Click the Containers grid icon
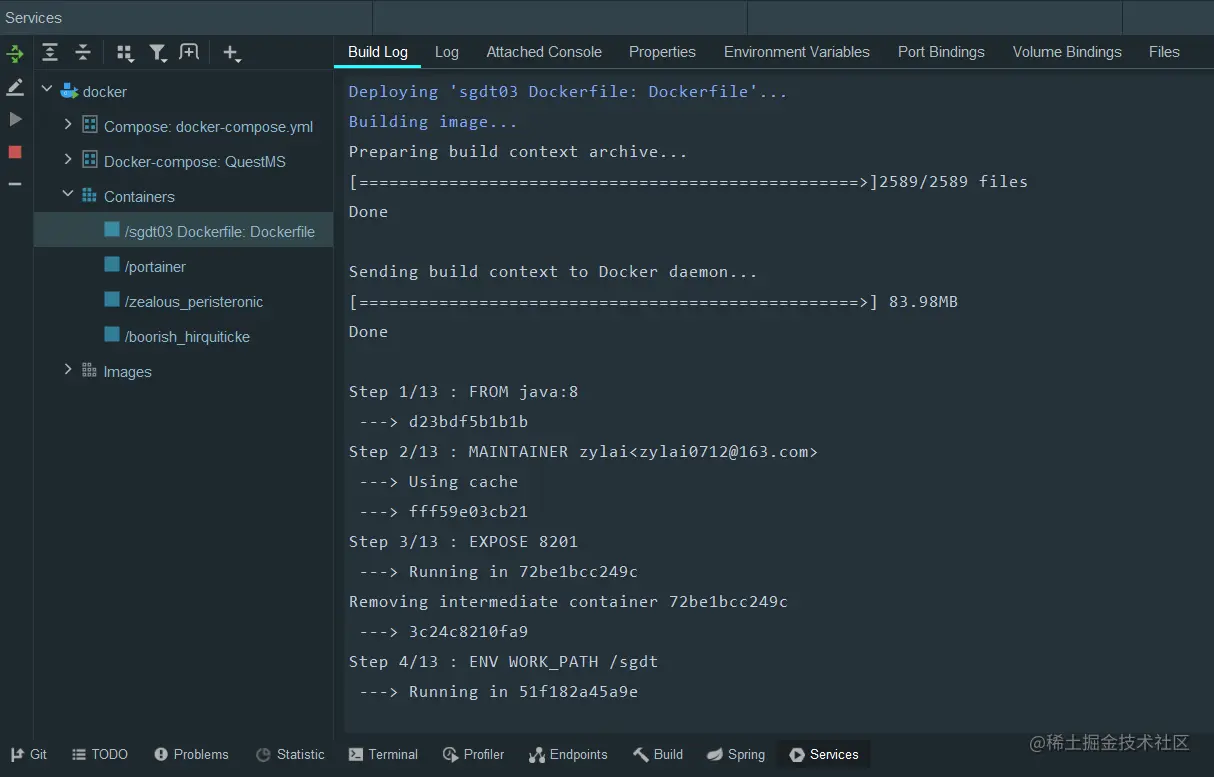 (89, 195)
